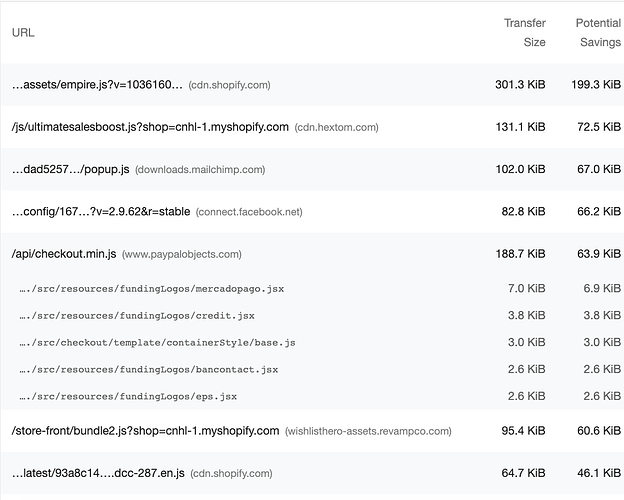
Task: Select the 2.6 KiB bancontact.jsx savings value
Action: pyautogui.click(x=602, y=369)
